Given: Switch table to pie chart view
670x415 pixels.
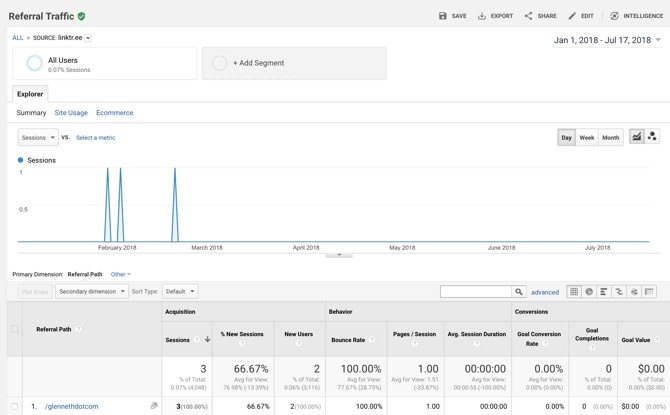Looking at the screenshot, I should click(589, 292).
